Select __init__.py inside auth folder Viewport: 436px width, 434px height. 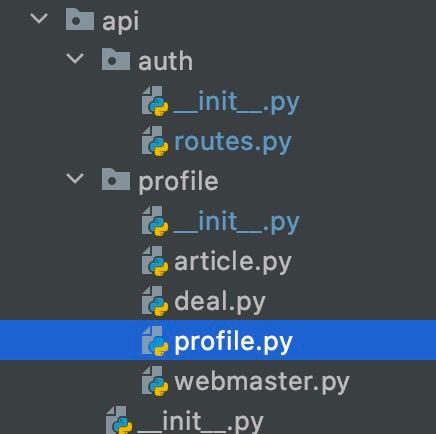[236, 103]
